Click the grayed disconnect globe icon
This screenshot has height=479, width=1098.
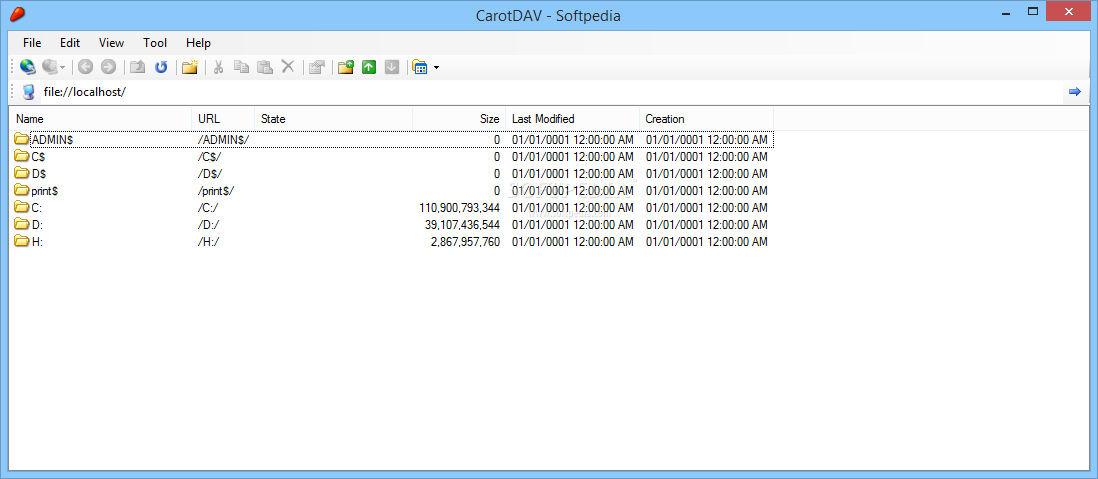(50, 67)
